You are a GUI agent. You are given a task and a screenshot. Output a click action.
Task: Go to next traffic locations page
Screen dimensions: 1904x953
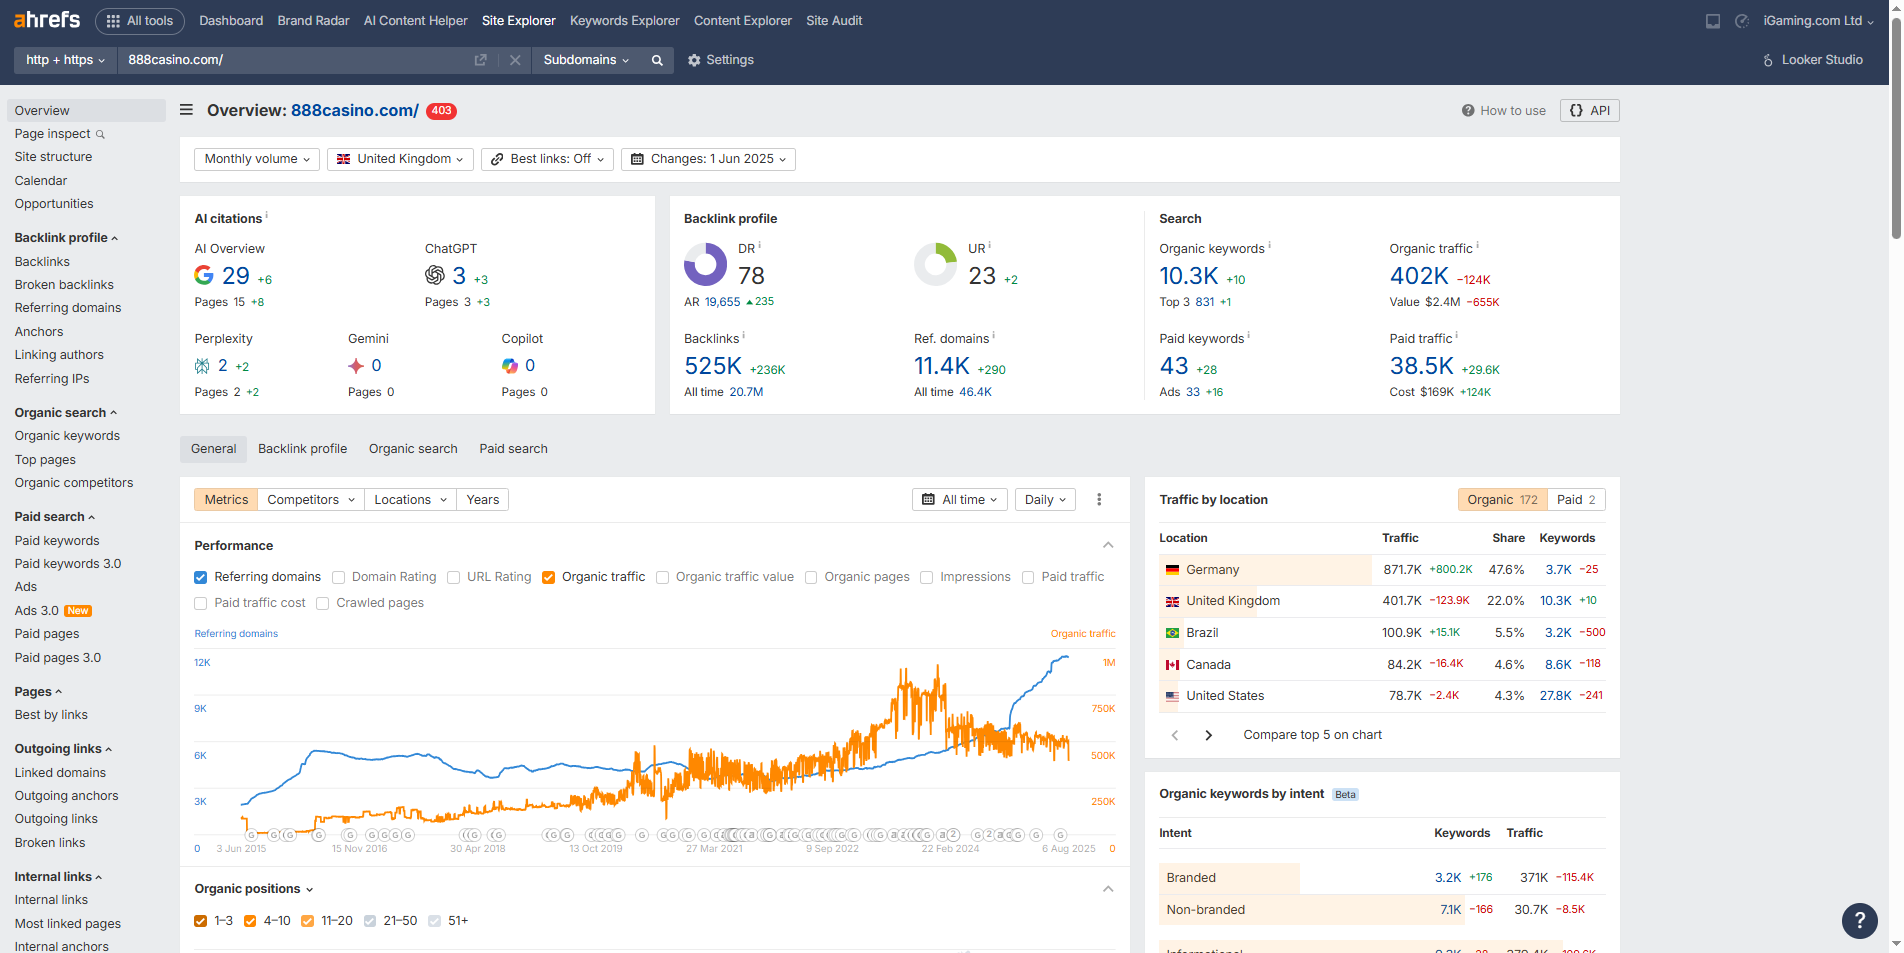click(x=1209, y=735)
